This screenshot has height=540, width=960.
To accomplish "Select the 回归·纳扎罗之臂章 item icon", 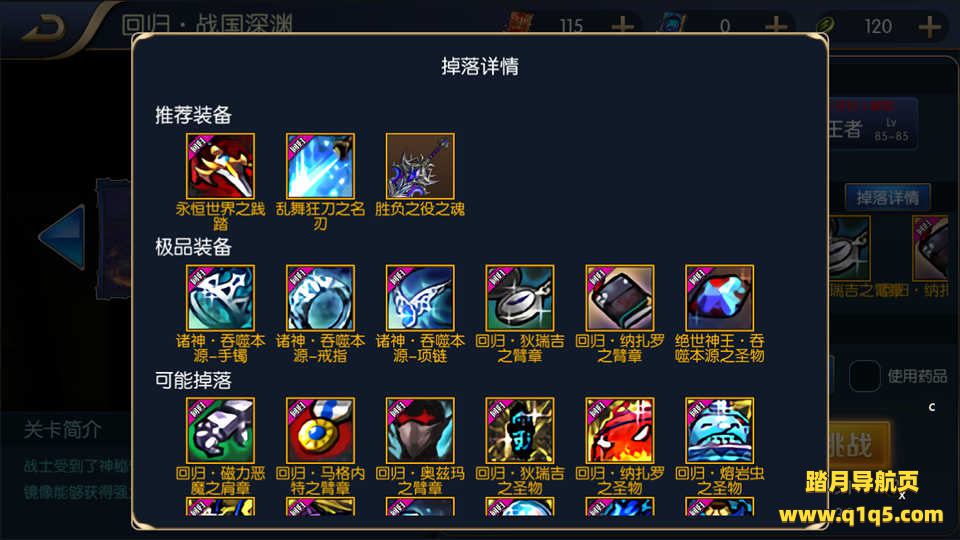I will (620, 298).
